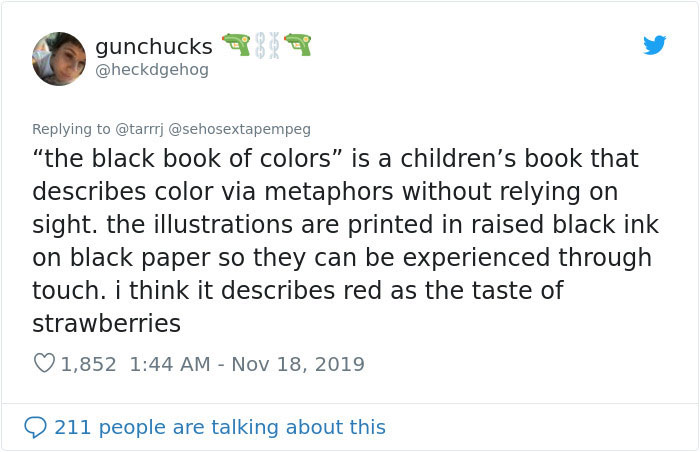Open replies via the speech bubble icon

point(35,427)
